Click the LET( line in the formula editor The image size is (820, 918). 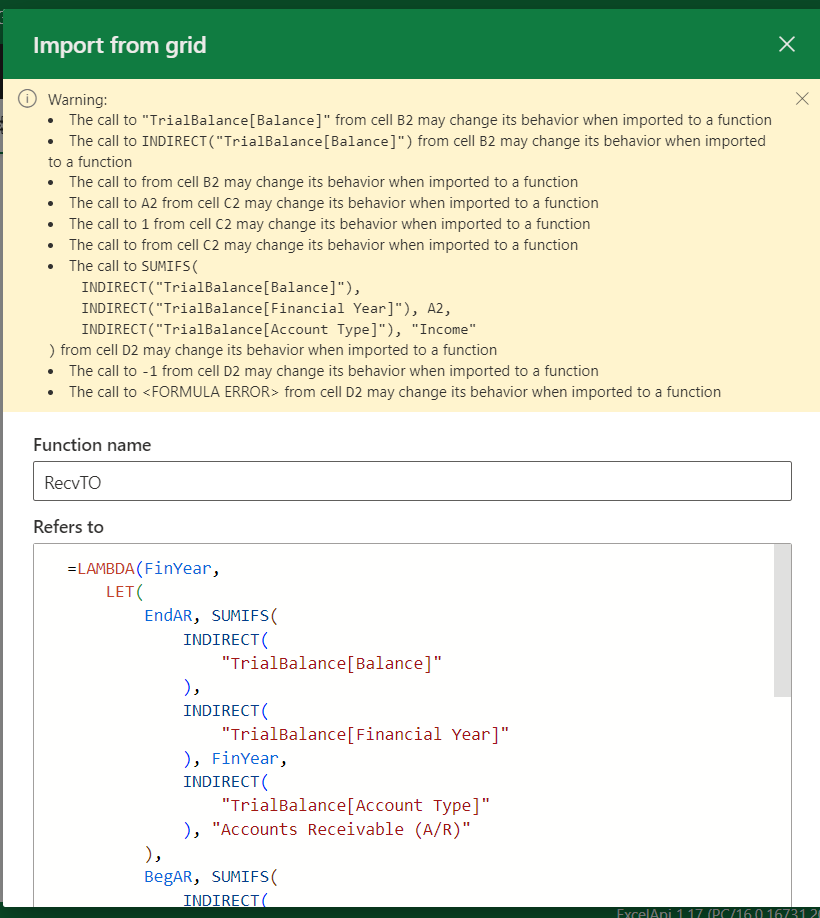124,592
